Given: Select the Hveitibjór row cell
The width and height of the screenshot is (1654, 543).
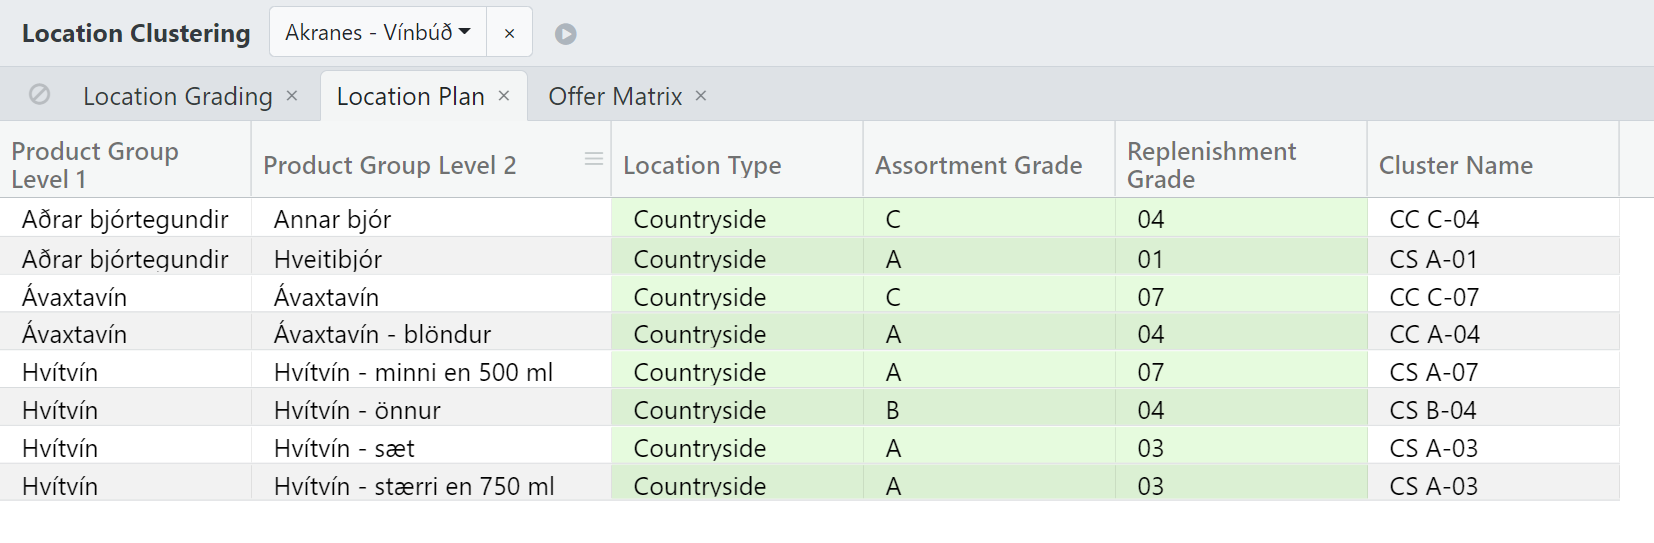Looking at the screenshot, I should (x=328, y=259).
